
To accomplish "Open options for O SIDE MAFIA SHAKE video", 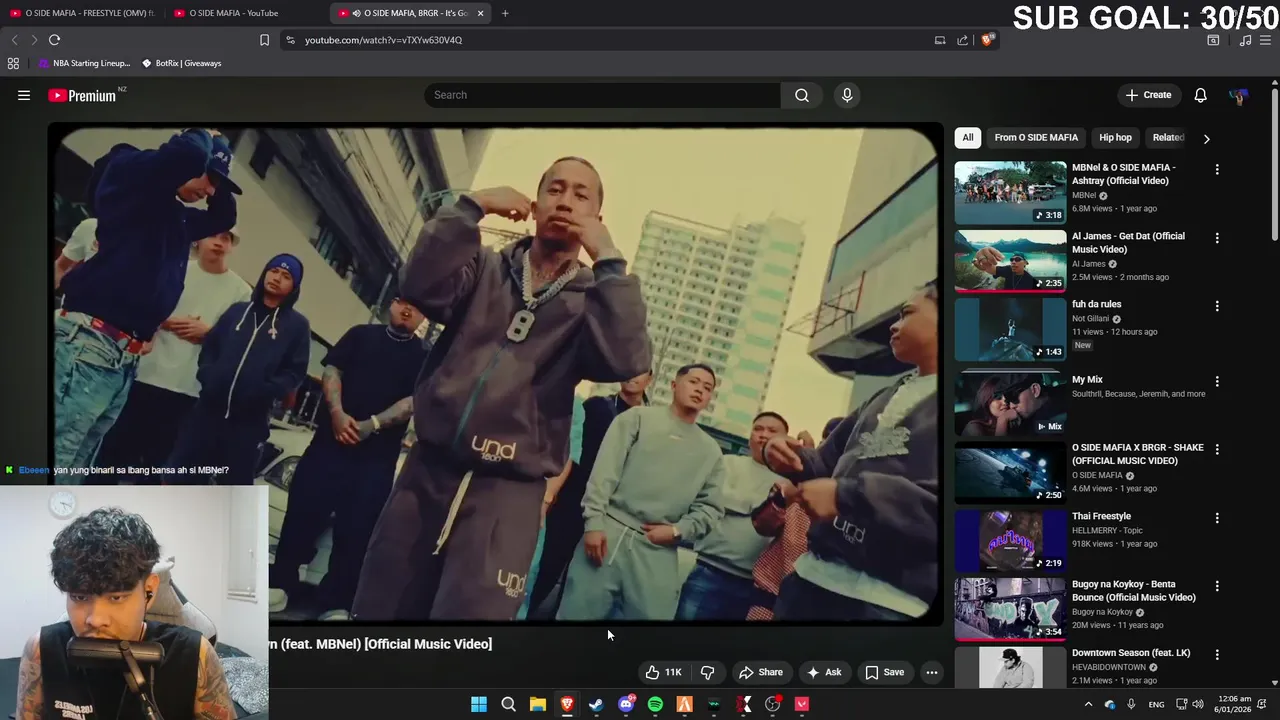I will pyautogui.click(x=1217, y=450).
